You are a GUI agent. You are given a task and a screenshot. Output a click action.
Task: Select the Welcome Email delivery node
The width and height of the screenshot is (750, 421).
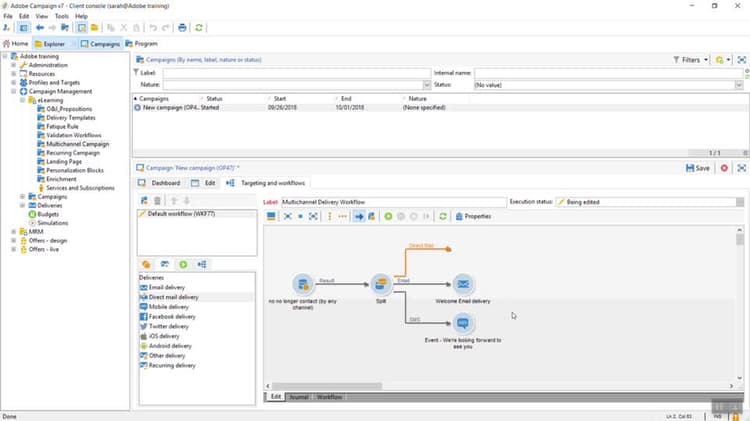[463, 284]
